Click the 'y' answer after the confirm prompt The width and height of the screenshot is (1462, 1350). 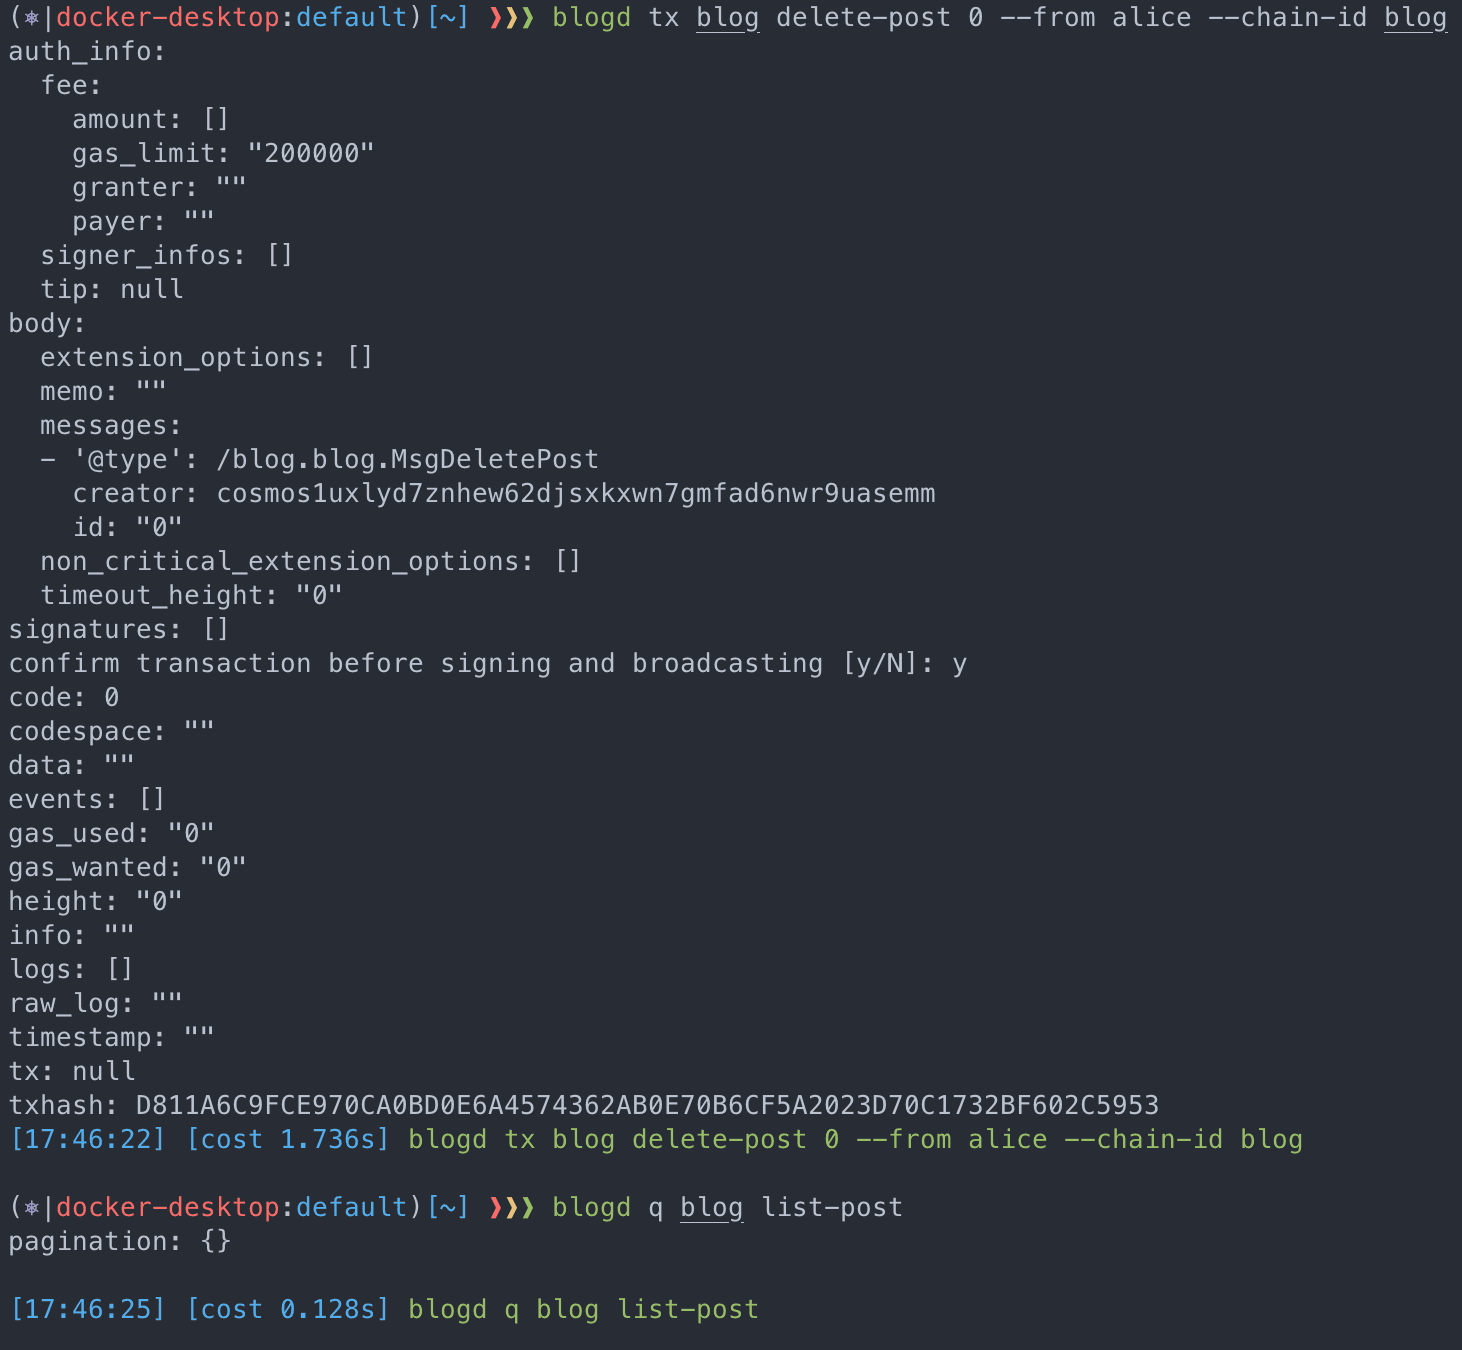tap(959, 664)
